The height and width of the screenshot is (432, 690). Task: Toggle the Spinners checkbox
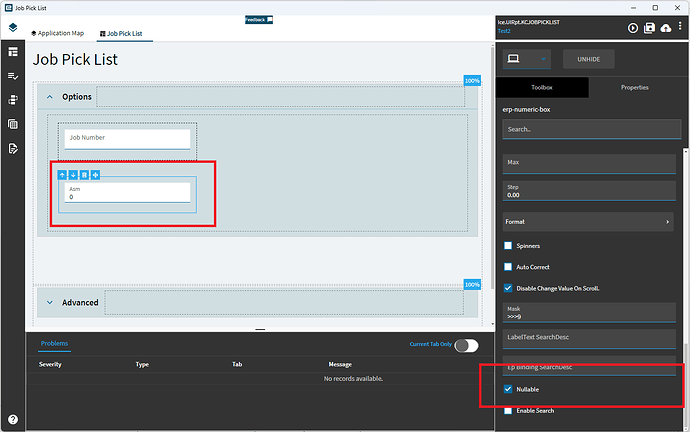[x=508, y=245]
